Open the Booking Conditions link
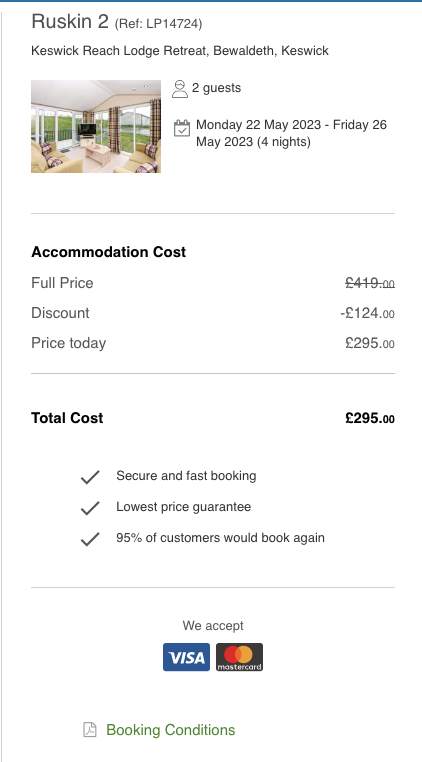422x762 pixels. click(171, 730)
